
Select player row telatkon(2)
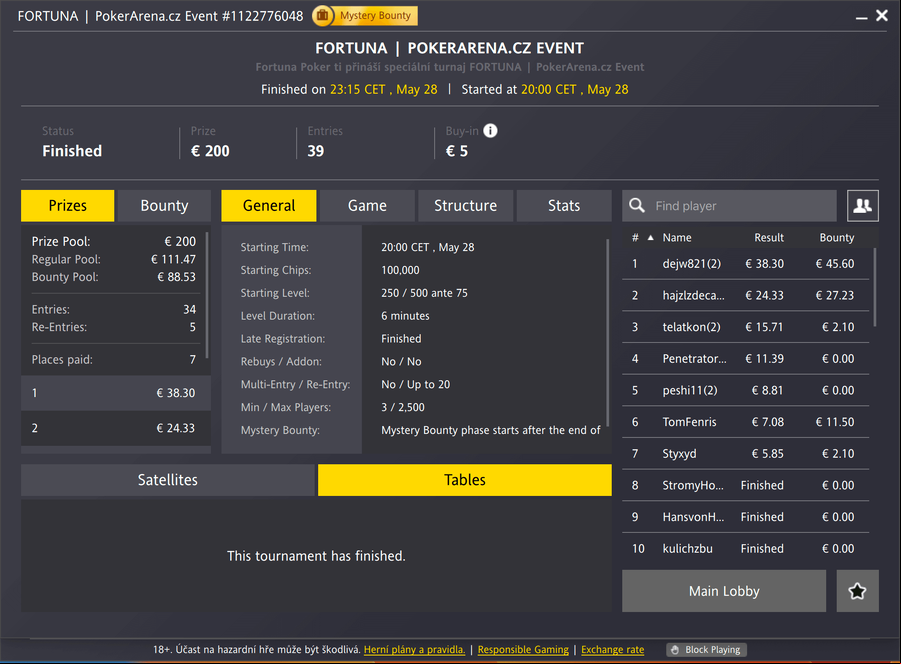click(x=745, y=327)
